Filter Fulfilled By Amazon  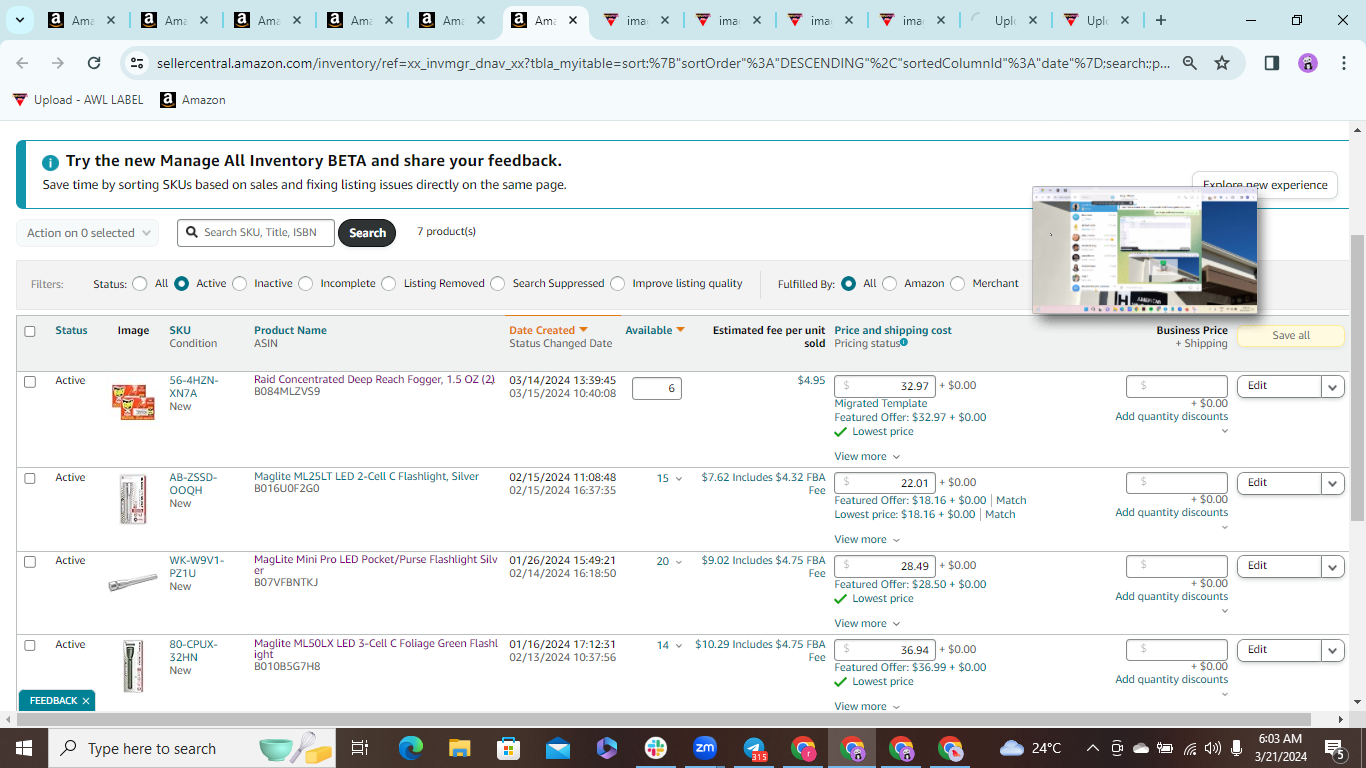tap(890, 284)
